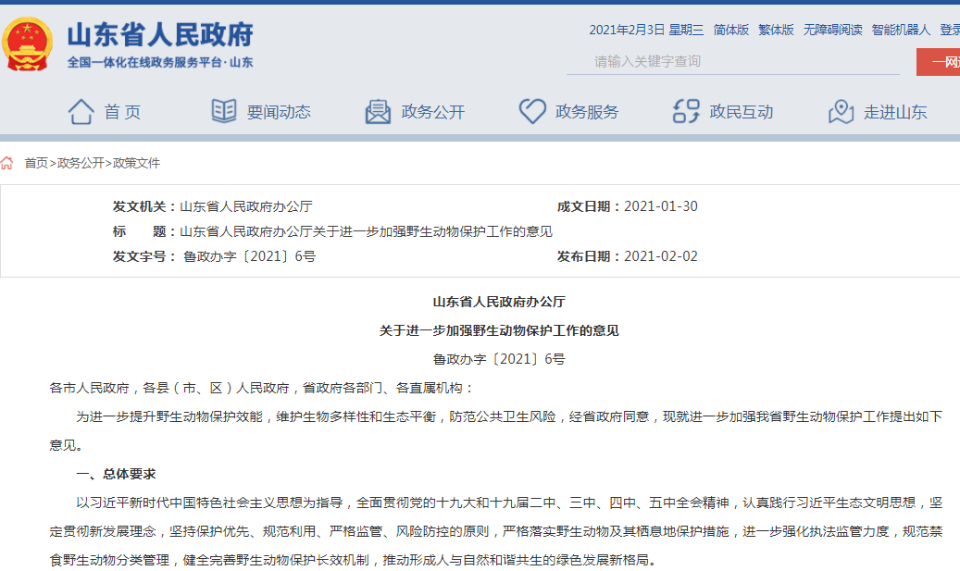Open 政策文件 breadcrumb link
The height and width of the screenshot is (571, 960).
point(136,163)
